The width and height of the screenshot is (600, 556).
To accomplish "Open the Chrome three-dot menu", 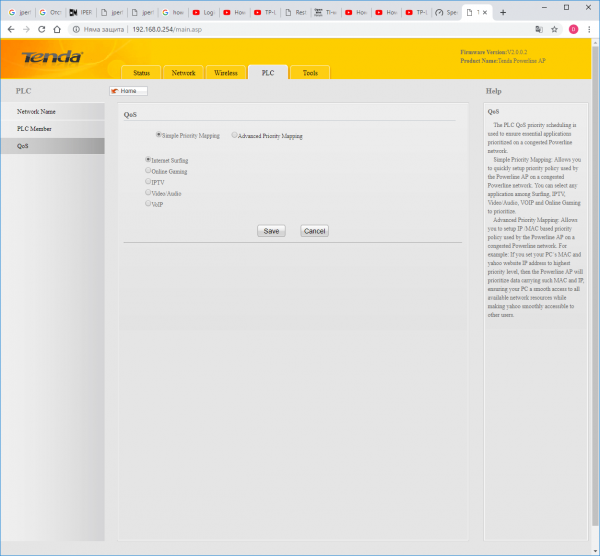I will (x=589, y=29).
